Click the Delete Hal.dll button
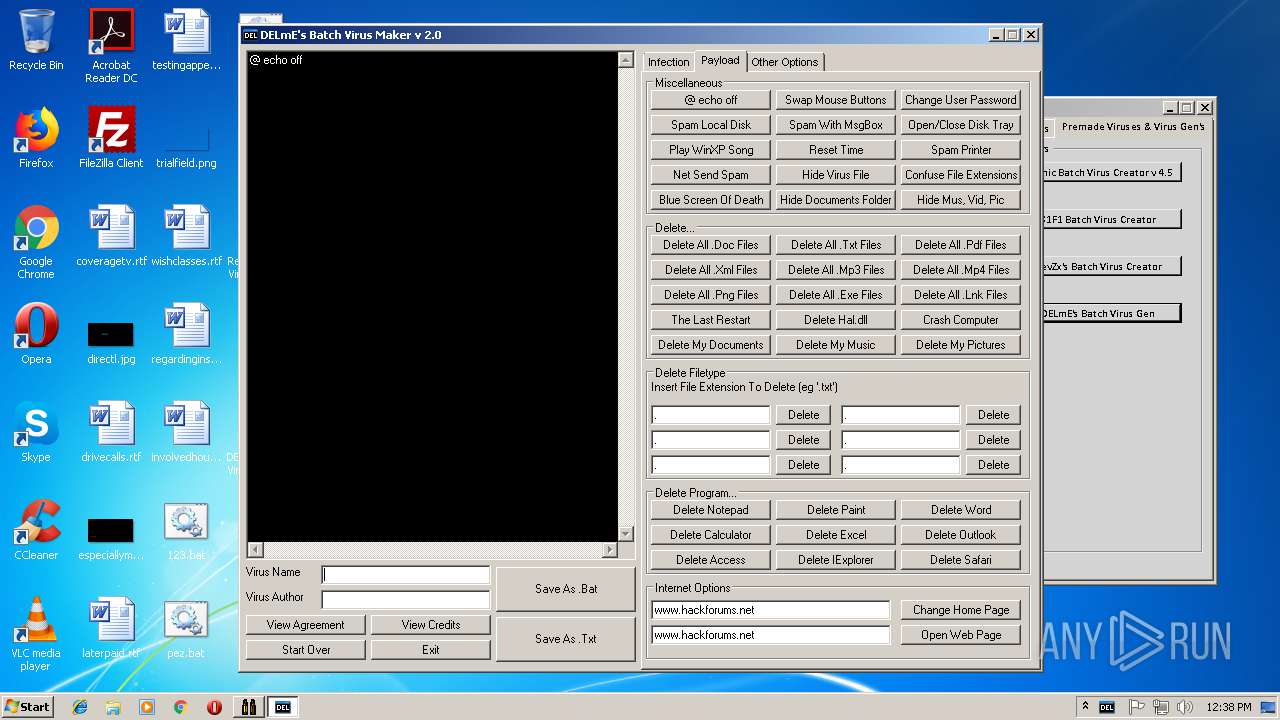The width and height of the screenshot is (1280, 720). (836, 320)
